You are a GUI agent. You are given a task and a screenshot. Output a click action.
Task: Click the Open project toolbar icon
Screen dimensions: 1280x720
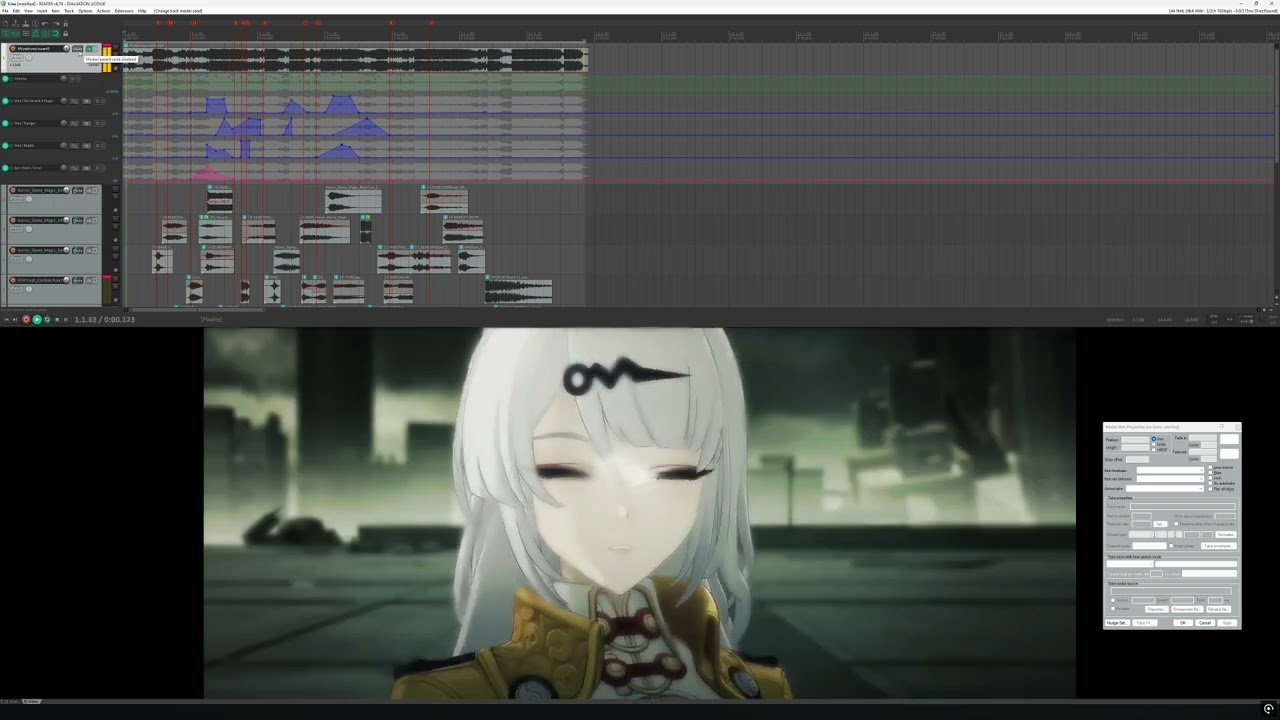pos(15,23)
